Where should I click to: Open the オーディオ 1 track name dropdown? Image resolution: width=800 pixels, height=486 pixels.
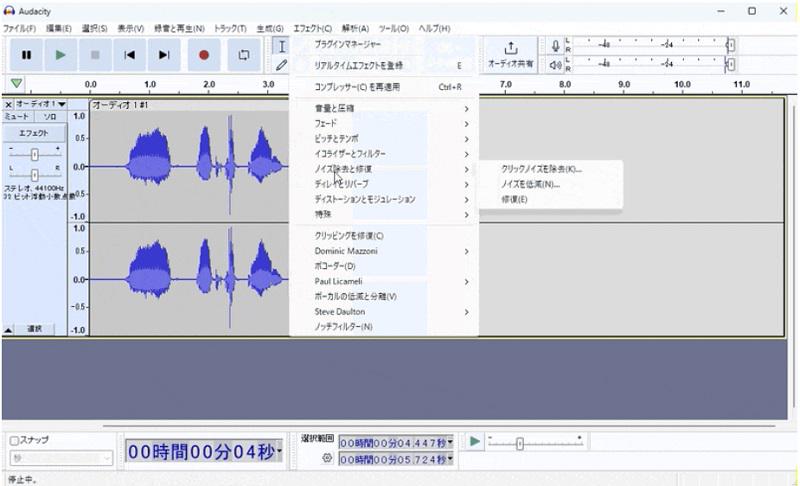pos(40,104)
